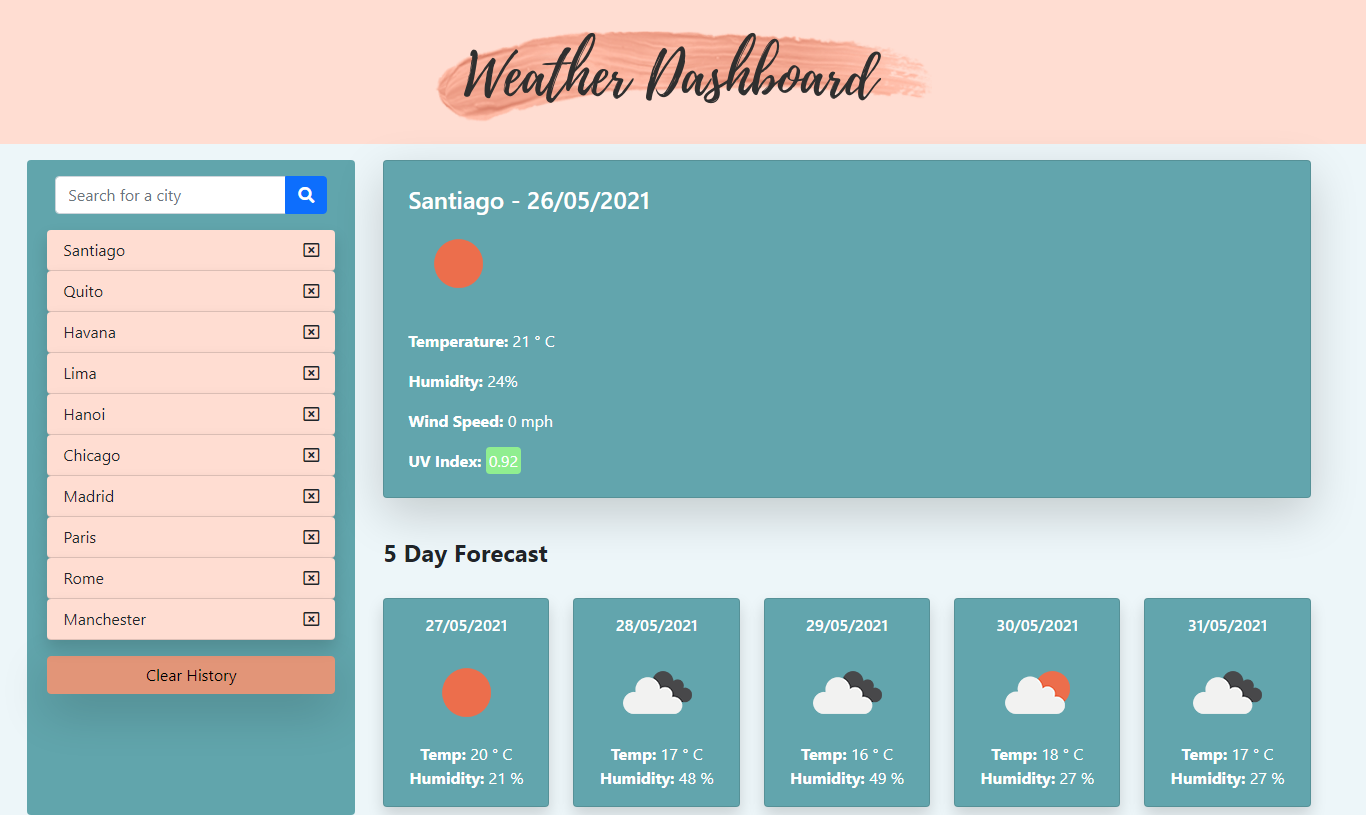
Task: Delete Quito using its X icon
Action: point(311,291)
